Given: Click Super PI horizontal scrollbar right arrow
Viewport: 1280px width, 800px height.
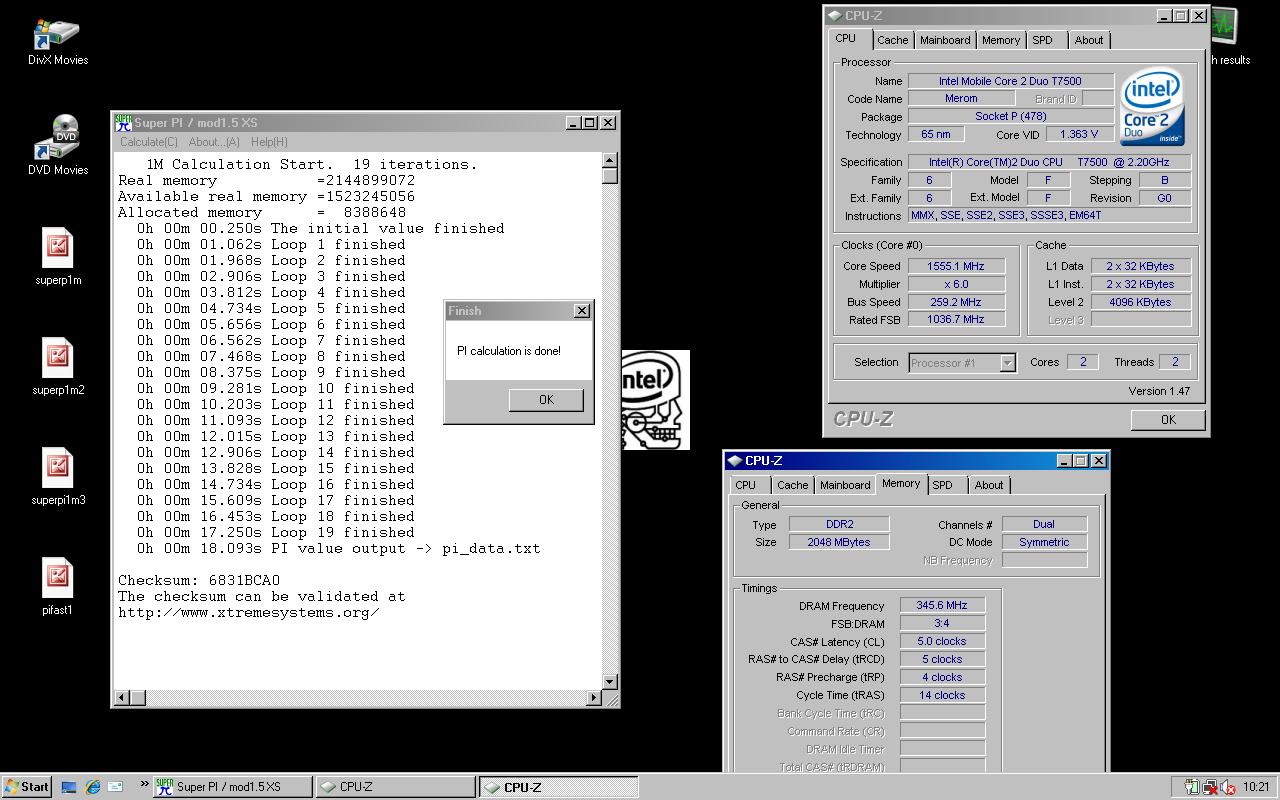Looking at the screenshot, I should pyautogui.click(x=594, y=697).
